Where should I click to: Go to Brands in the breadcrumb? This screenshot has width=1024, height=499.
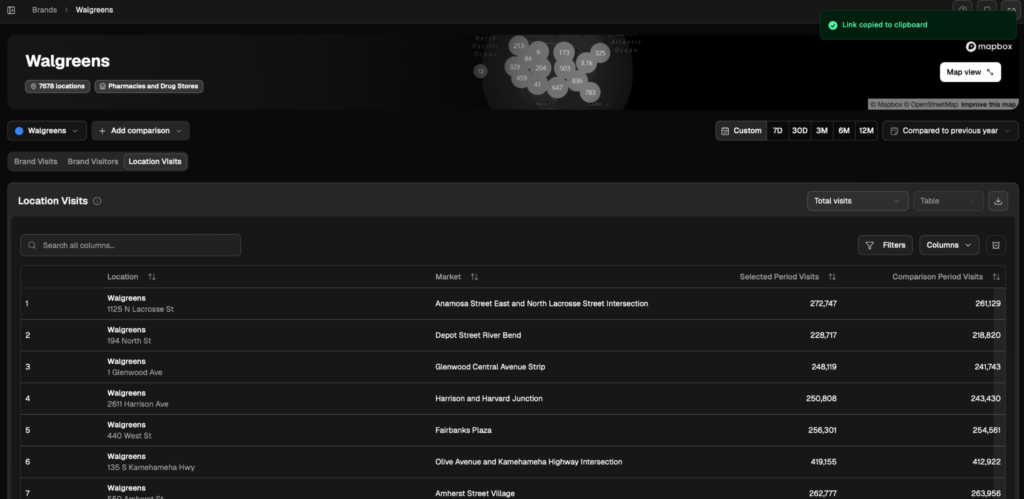coord(44,10)
